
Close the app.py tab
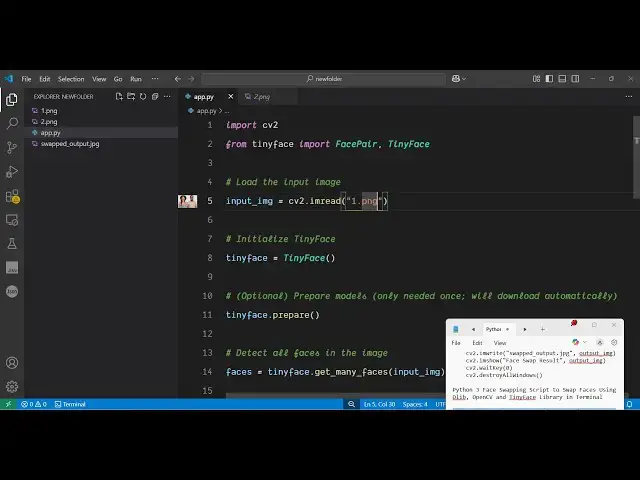[x=231, y=97]
